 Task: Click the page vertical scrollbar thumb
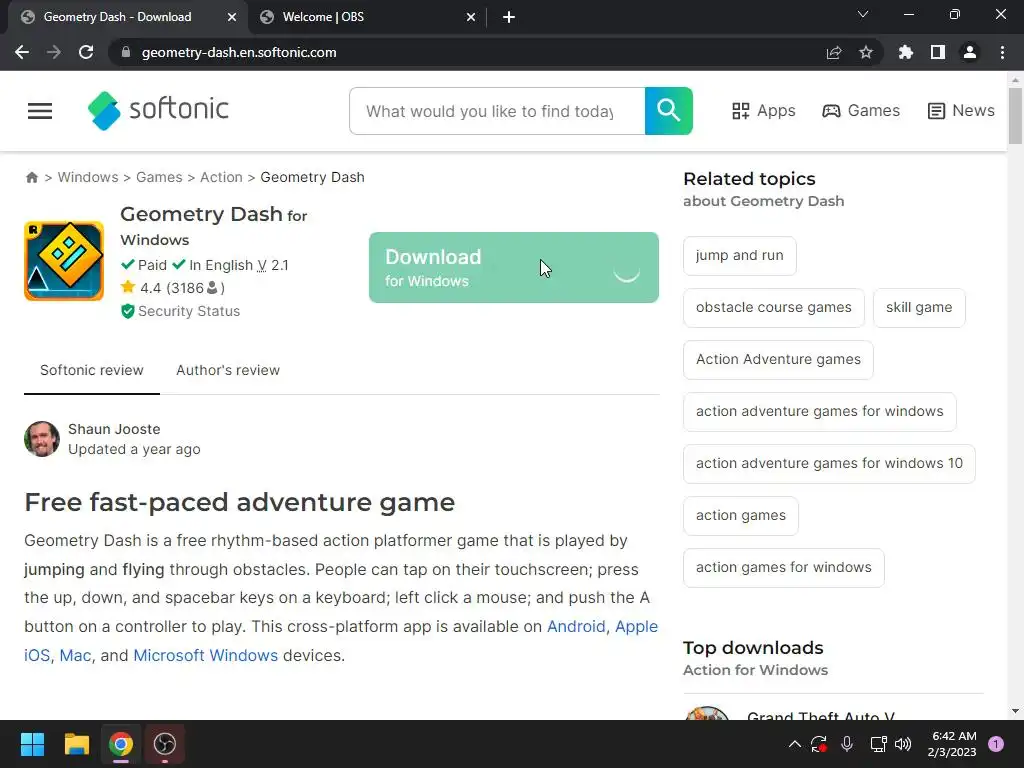[x=1015, y=116]
